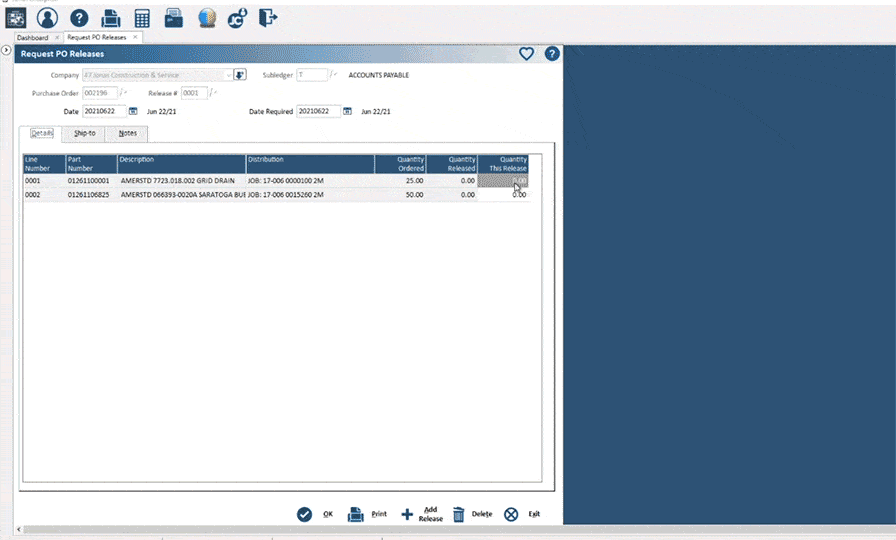The image size is (896, 540).
Task: Click the Date field 20210622
Action: 104,111
